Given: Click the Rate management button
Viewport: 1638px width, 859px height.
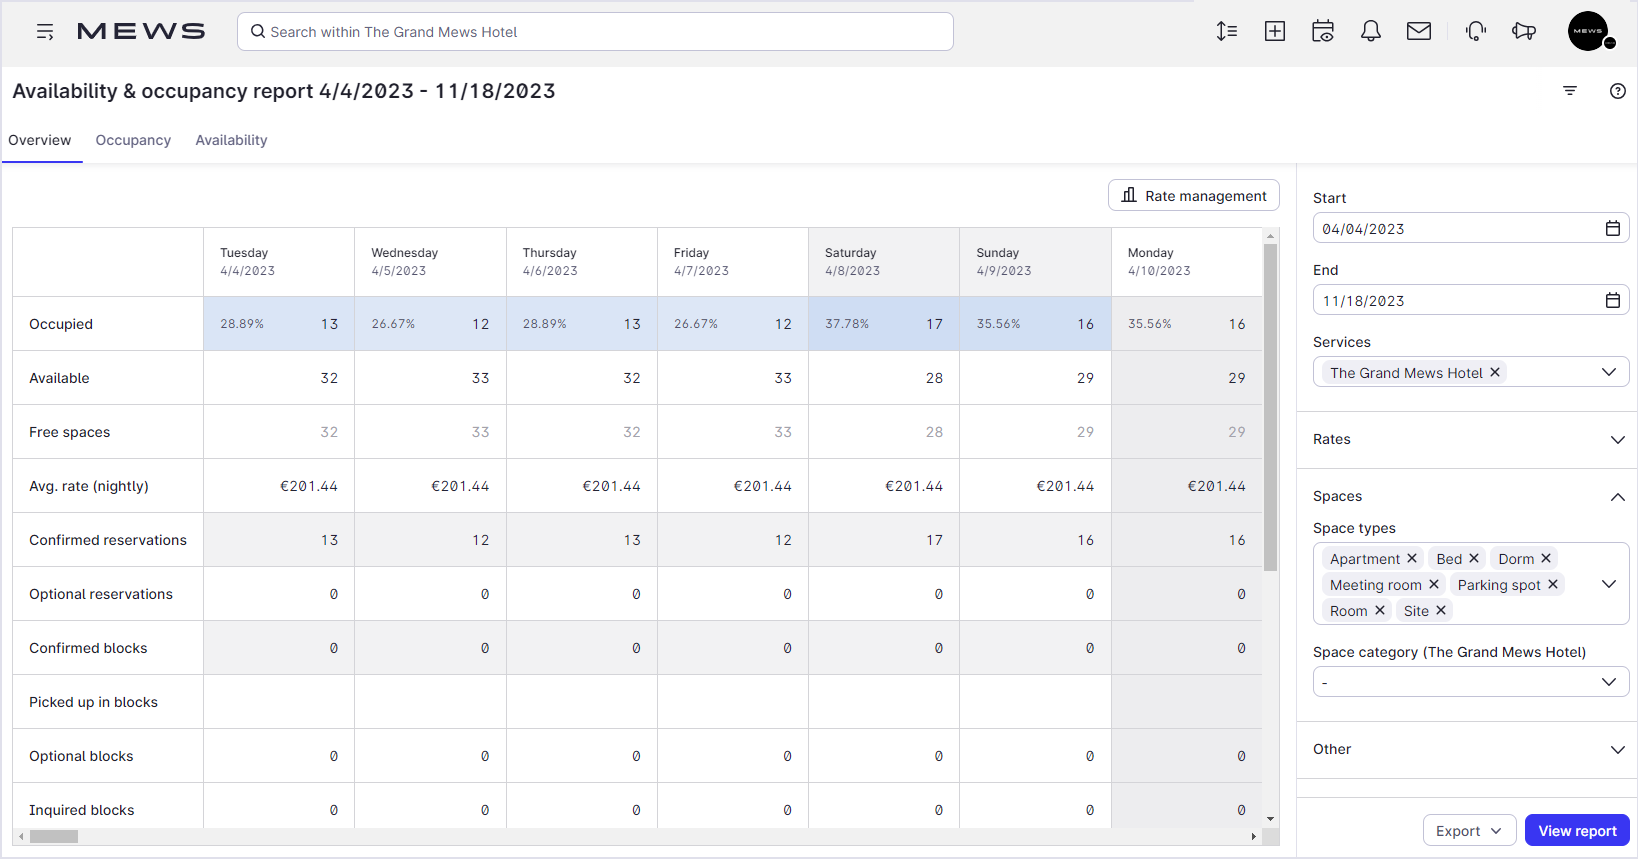Looking at the screenshot, I should [1194, 196].
